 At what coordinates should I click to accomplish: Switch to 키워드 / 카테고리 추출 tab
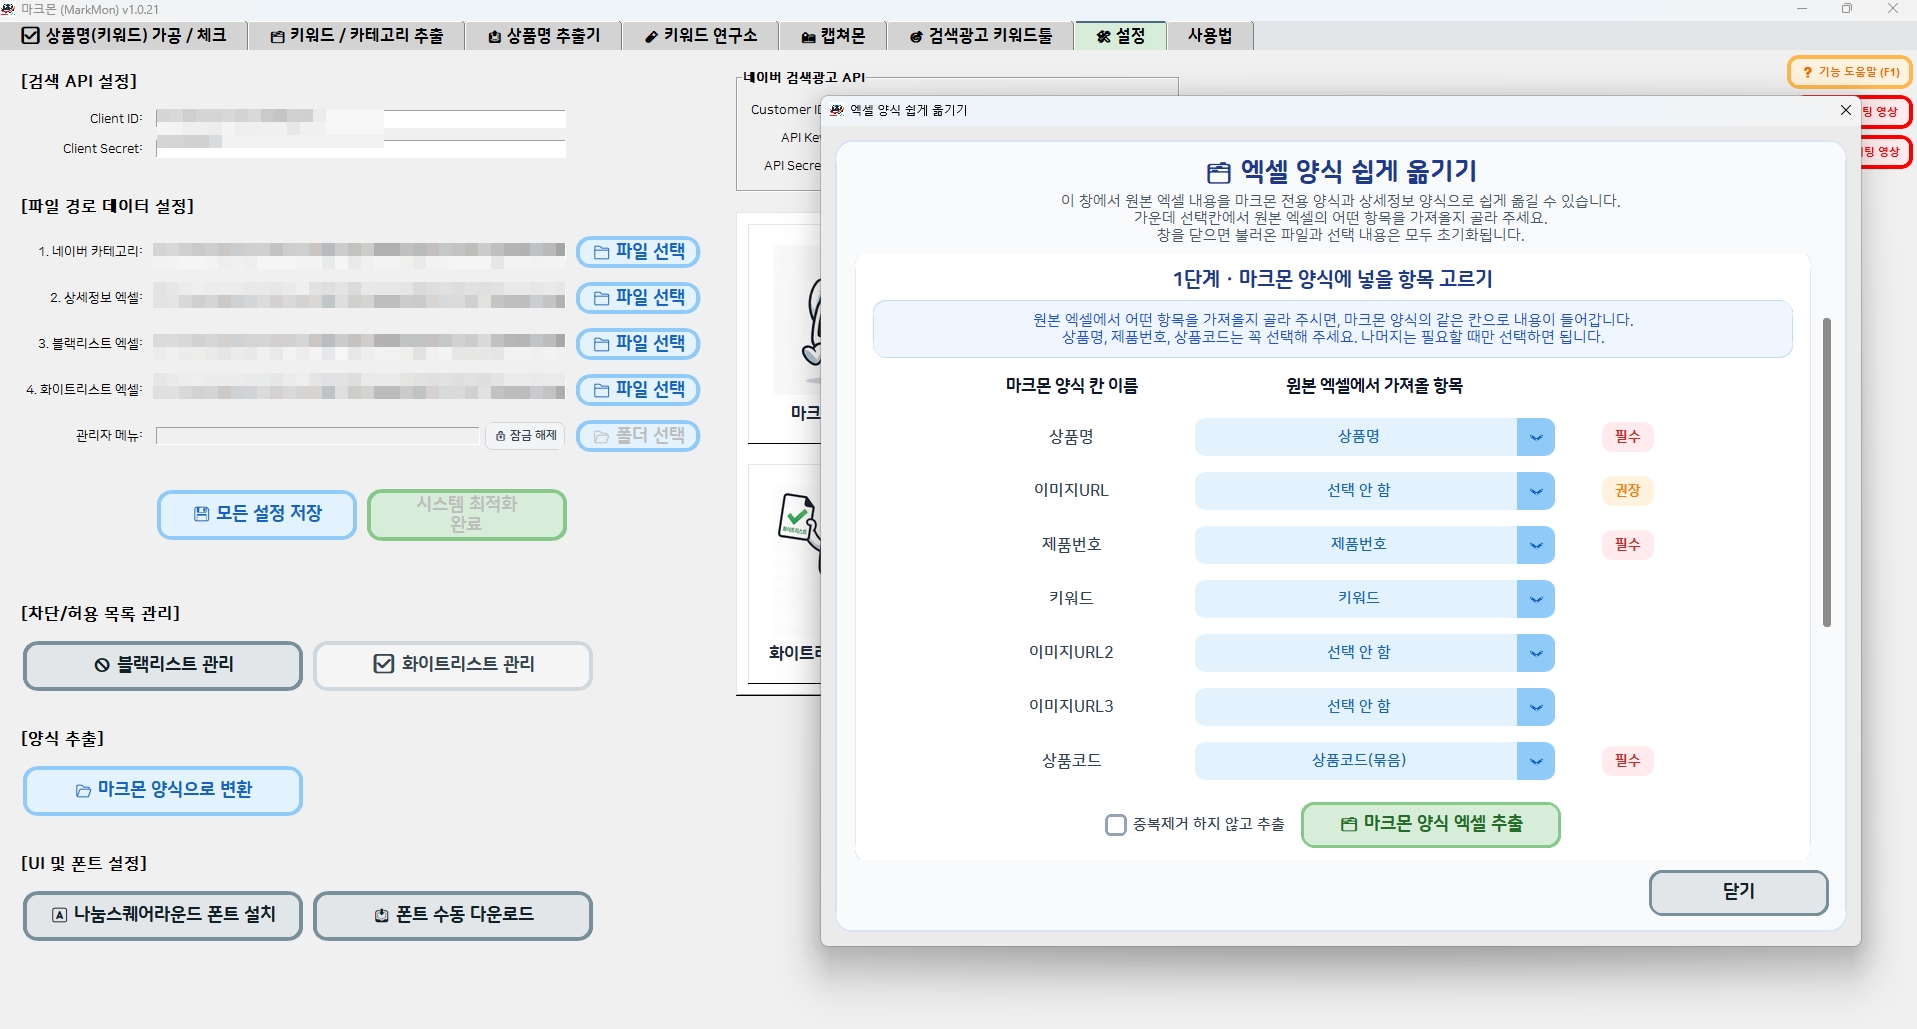point(357,36)
